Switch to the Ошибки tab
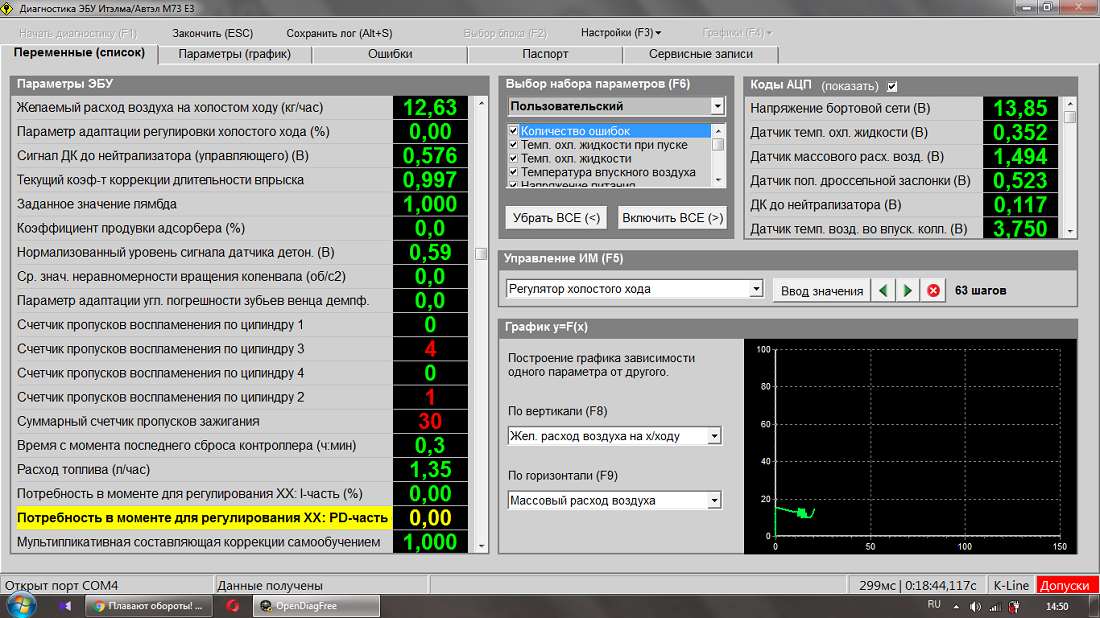Viewport: 1100px width, 618px height. tap(390, 54)
